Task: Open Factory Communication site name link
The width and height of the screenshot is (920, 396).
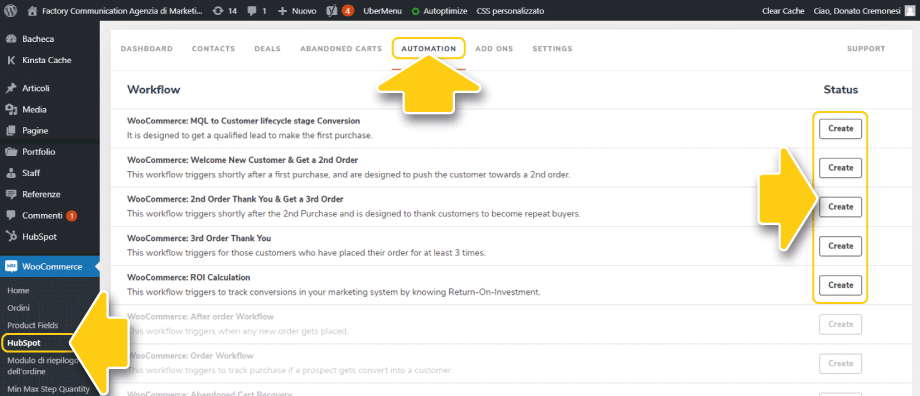Action: click(122, 11)
